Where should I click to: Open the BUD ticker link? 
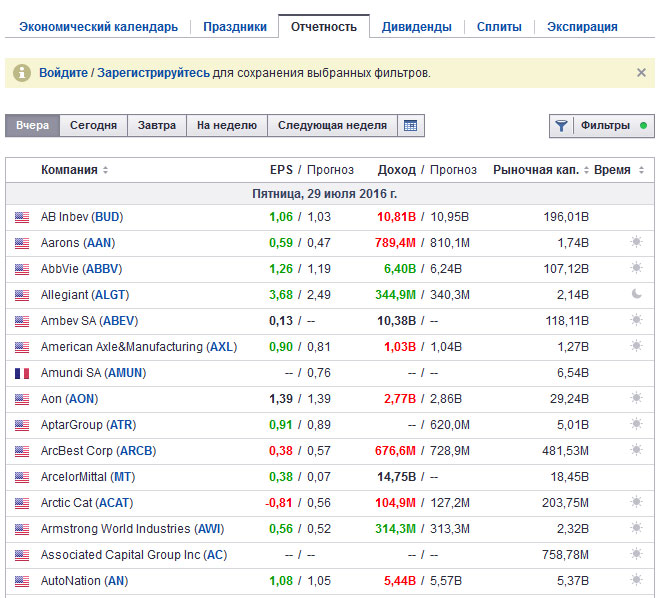pos(107,217)
